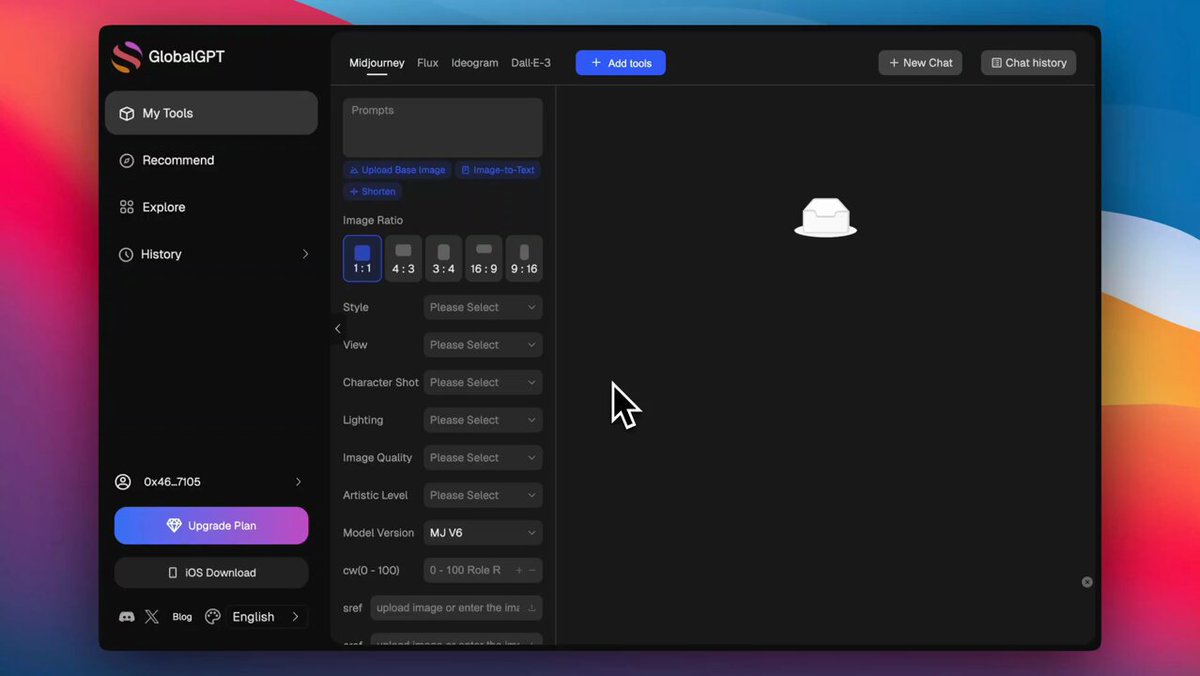Switch to the Ideogram tab

(x=475, y=63)
